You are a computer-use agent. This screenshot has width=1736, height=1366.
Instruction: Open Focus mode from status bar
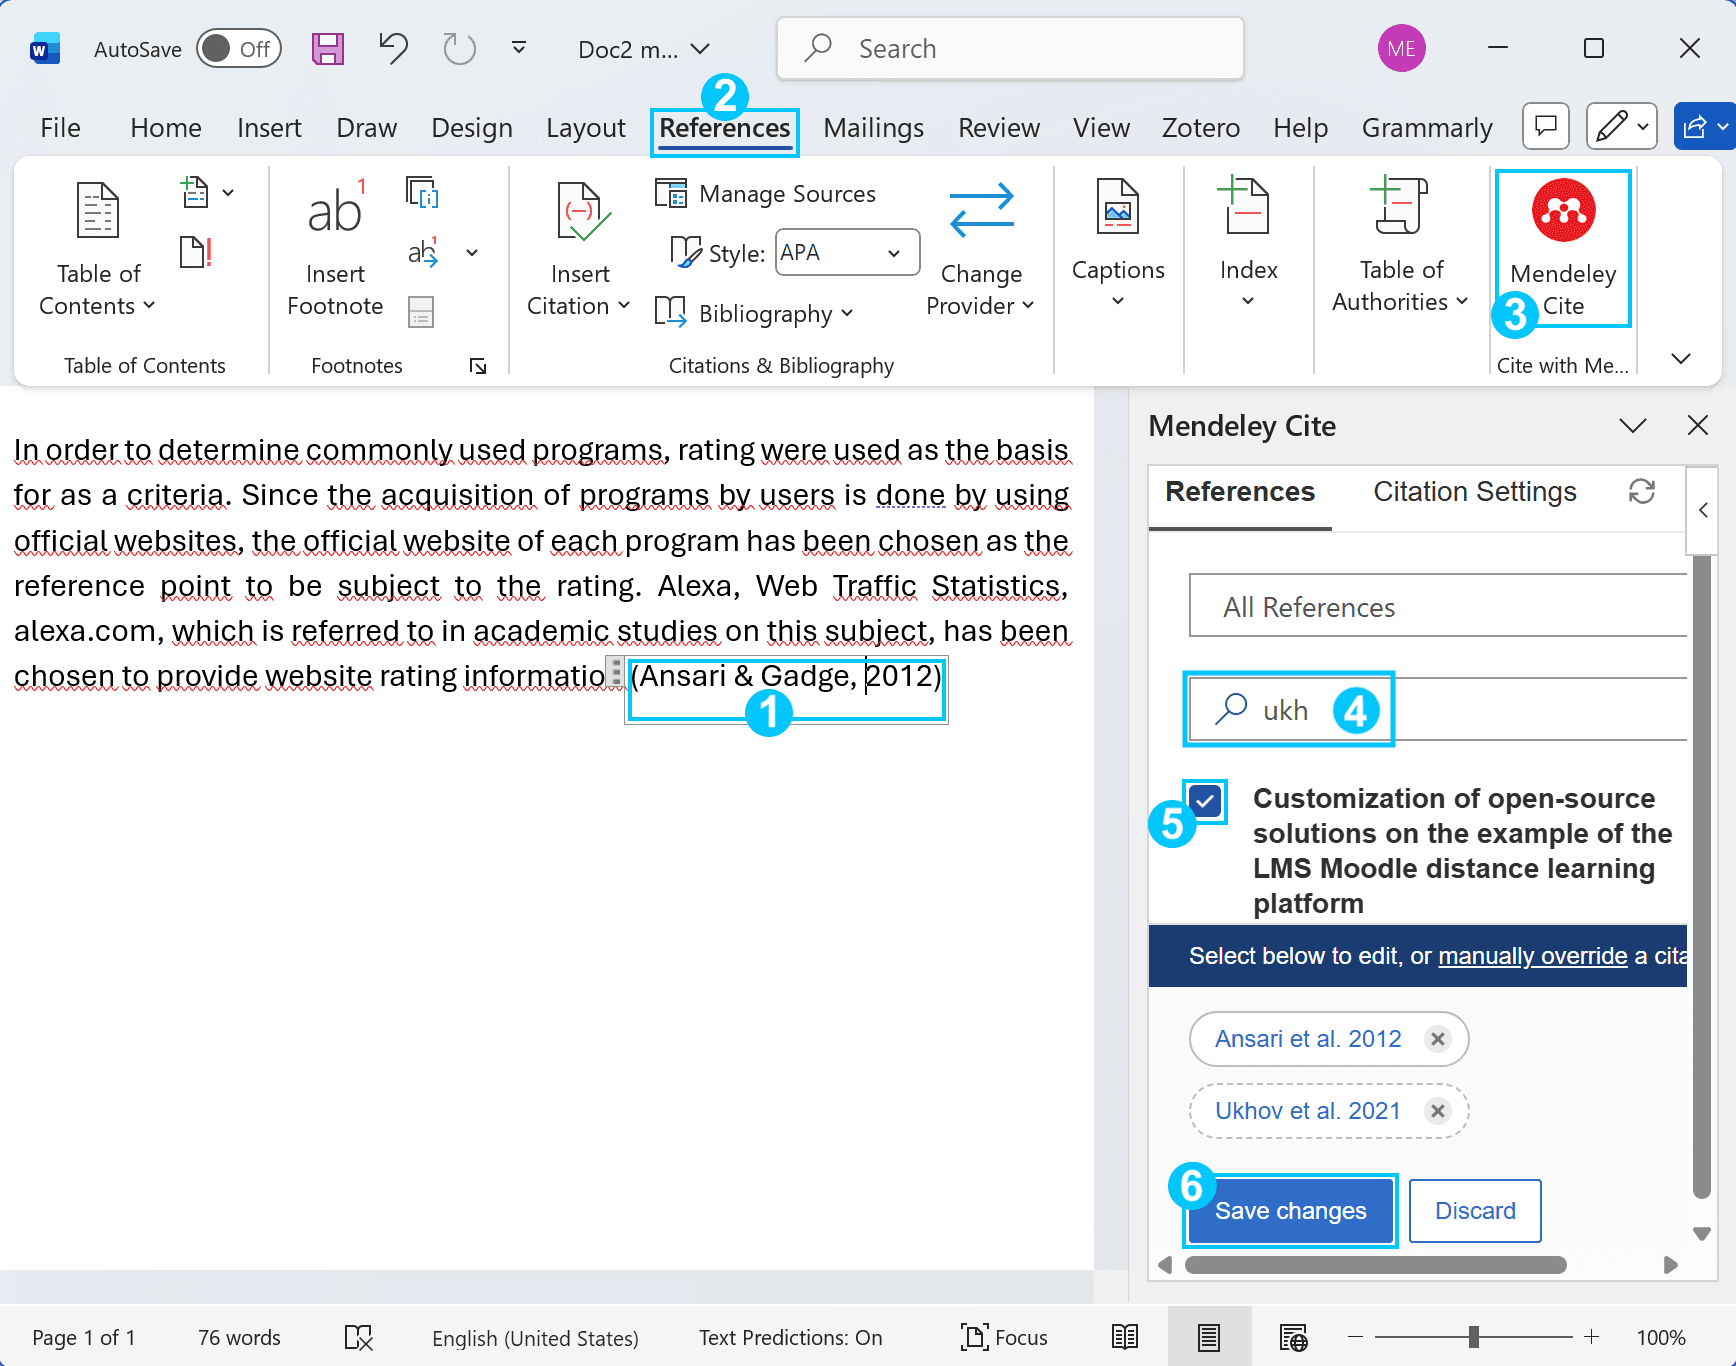coord(1004,1337)
